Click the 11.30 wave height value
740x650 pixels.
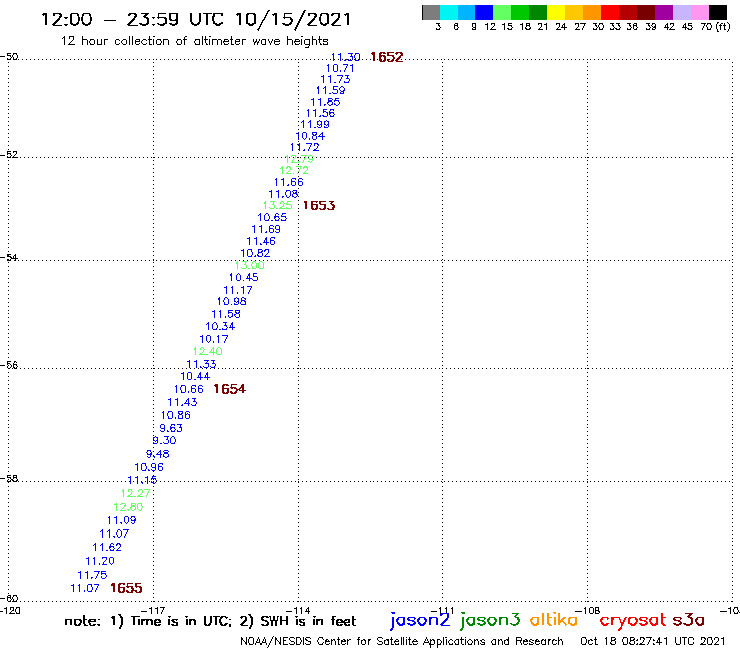click(345, 57)
